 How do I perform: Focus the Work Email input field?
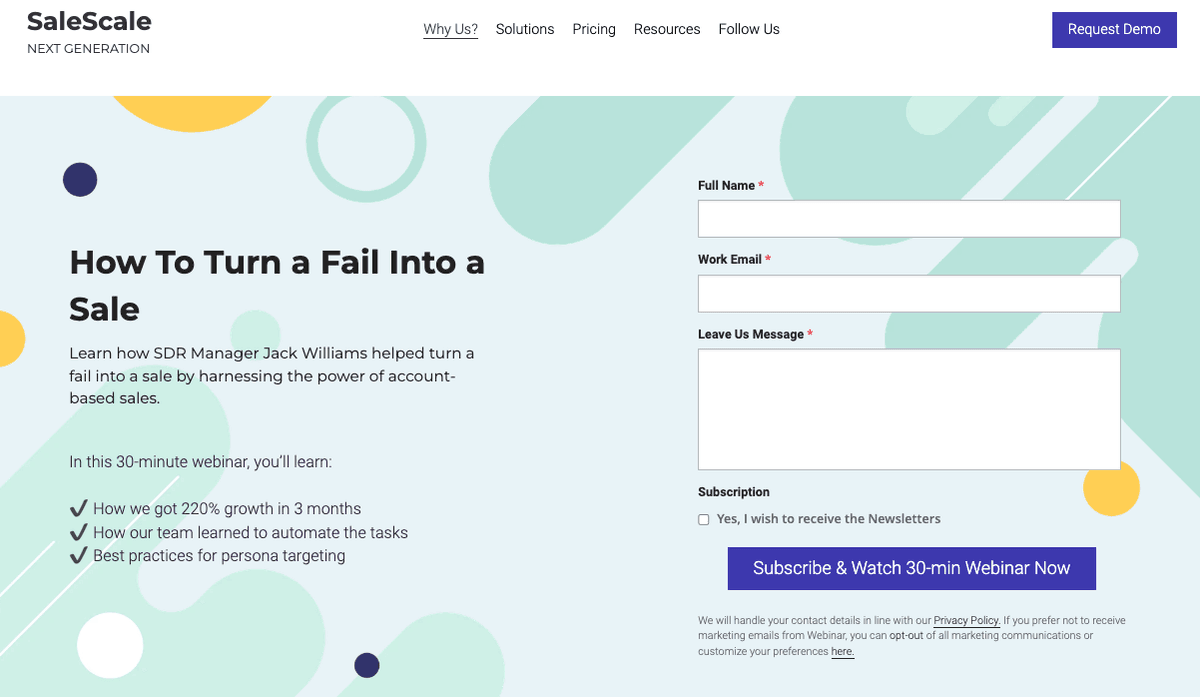click(909, 293)
